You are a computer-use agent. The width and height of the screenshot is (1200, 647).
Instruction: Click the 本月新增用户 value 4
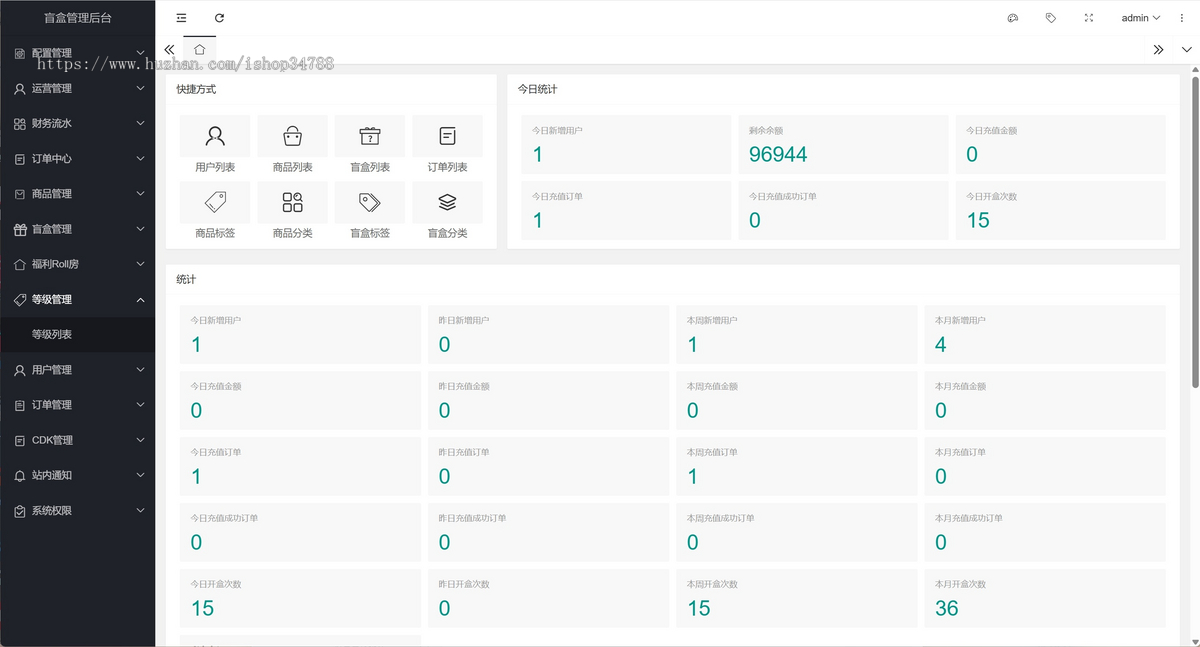pyautogui.click(x=941, y=344)
